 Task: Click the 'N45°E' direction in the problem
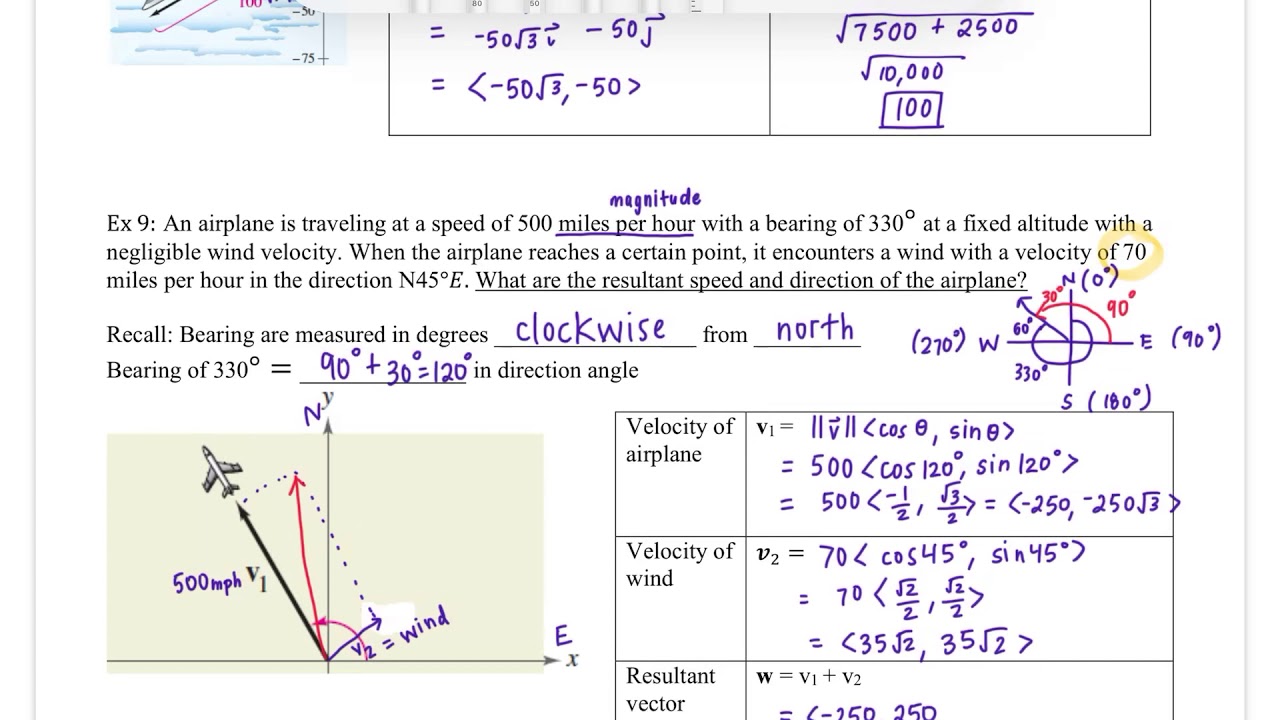[431, 280]
